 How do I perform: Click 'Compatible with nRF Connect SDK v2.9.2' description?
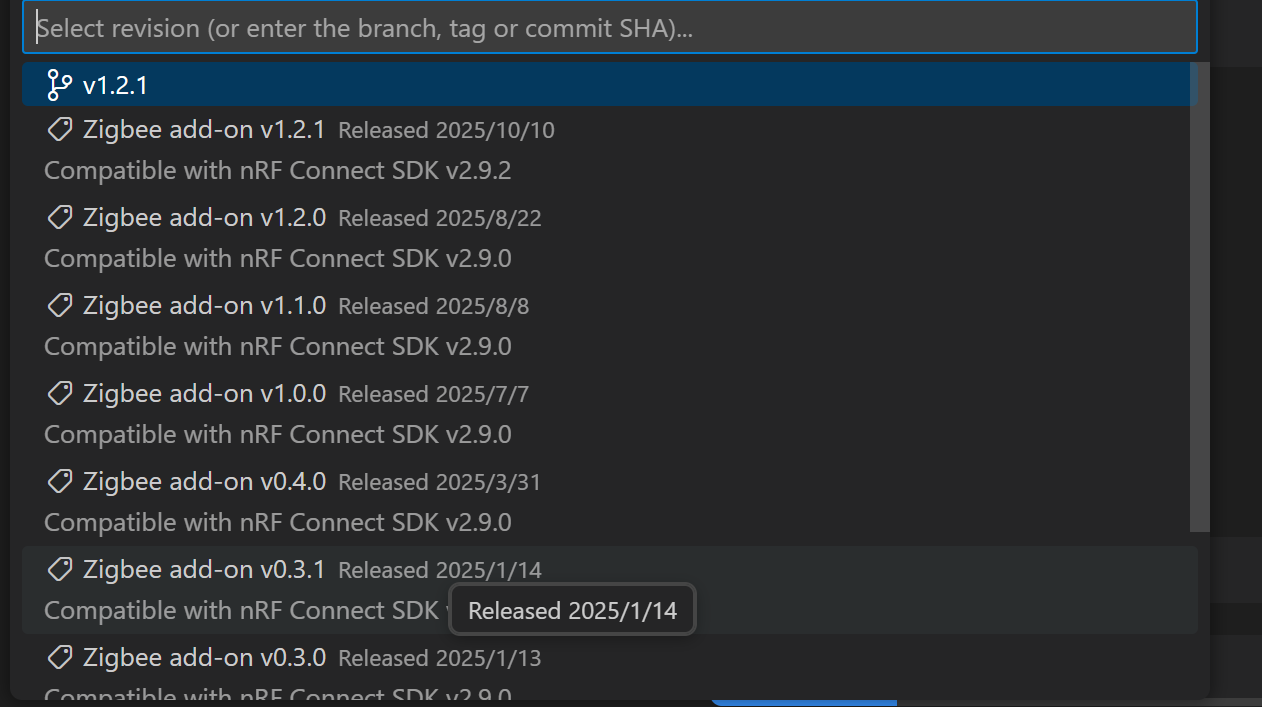pyautogui.click(x=277, y=171)
